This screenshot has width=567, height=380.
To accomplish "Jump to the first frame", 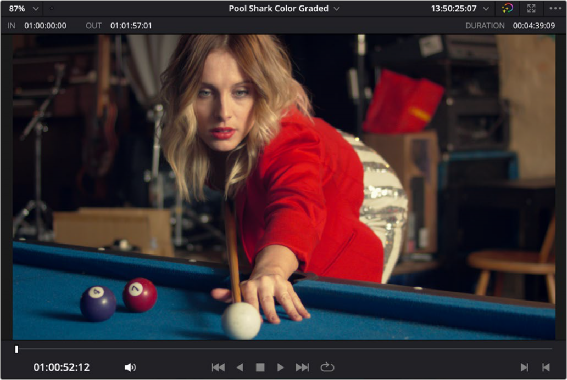I will point(218,367).
